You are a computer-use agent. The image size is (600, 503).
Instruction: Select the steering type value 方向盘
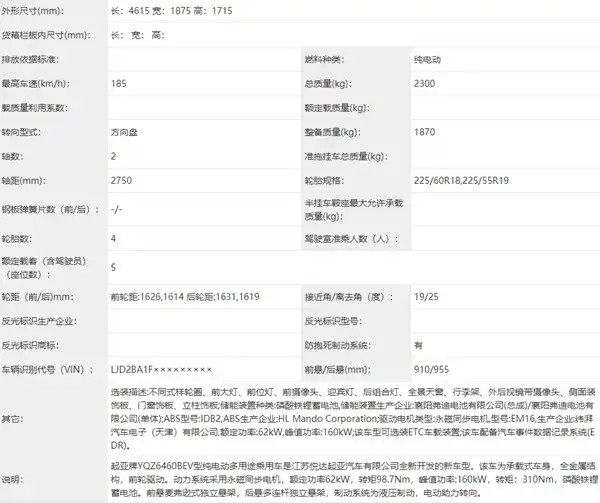pyautogui.click(x=124, y=132)
